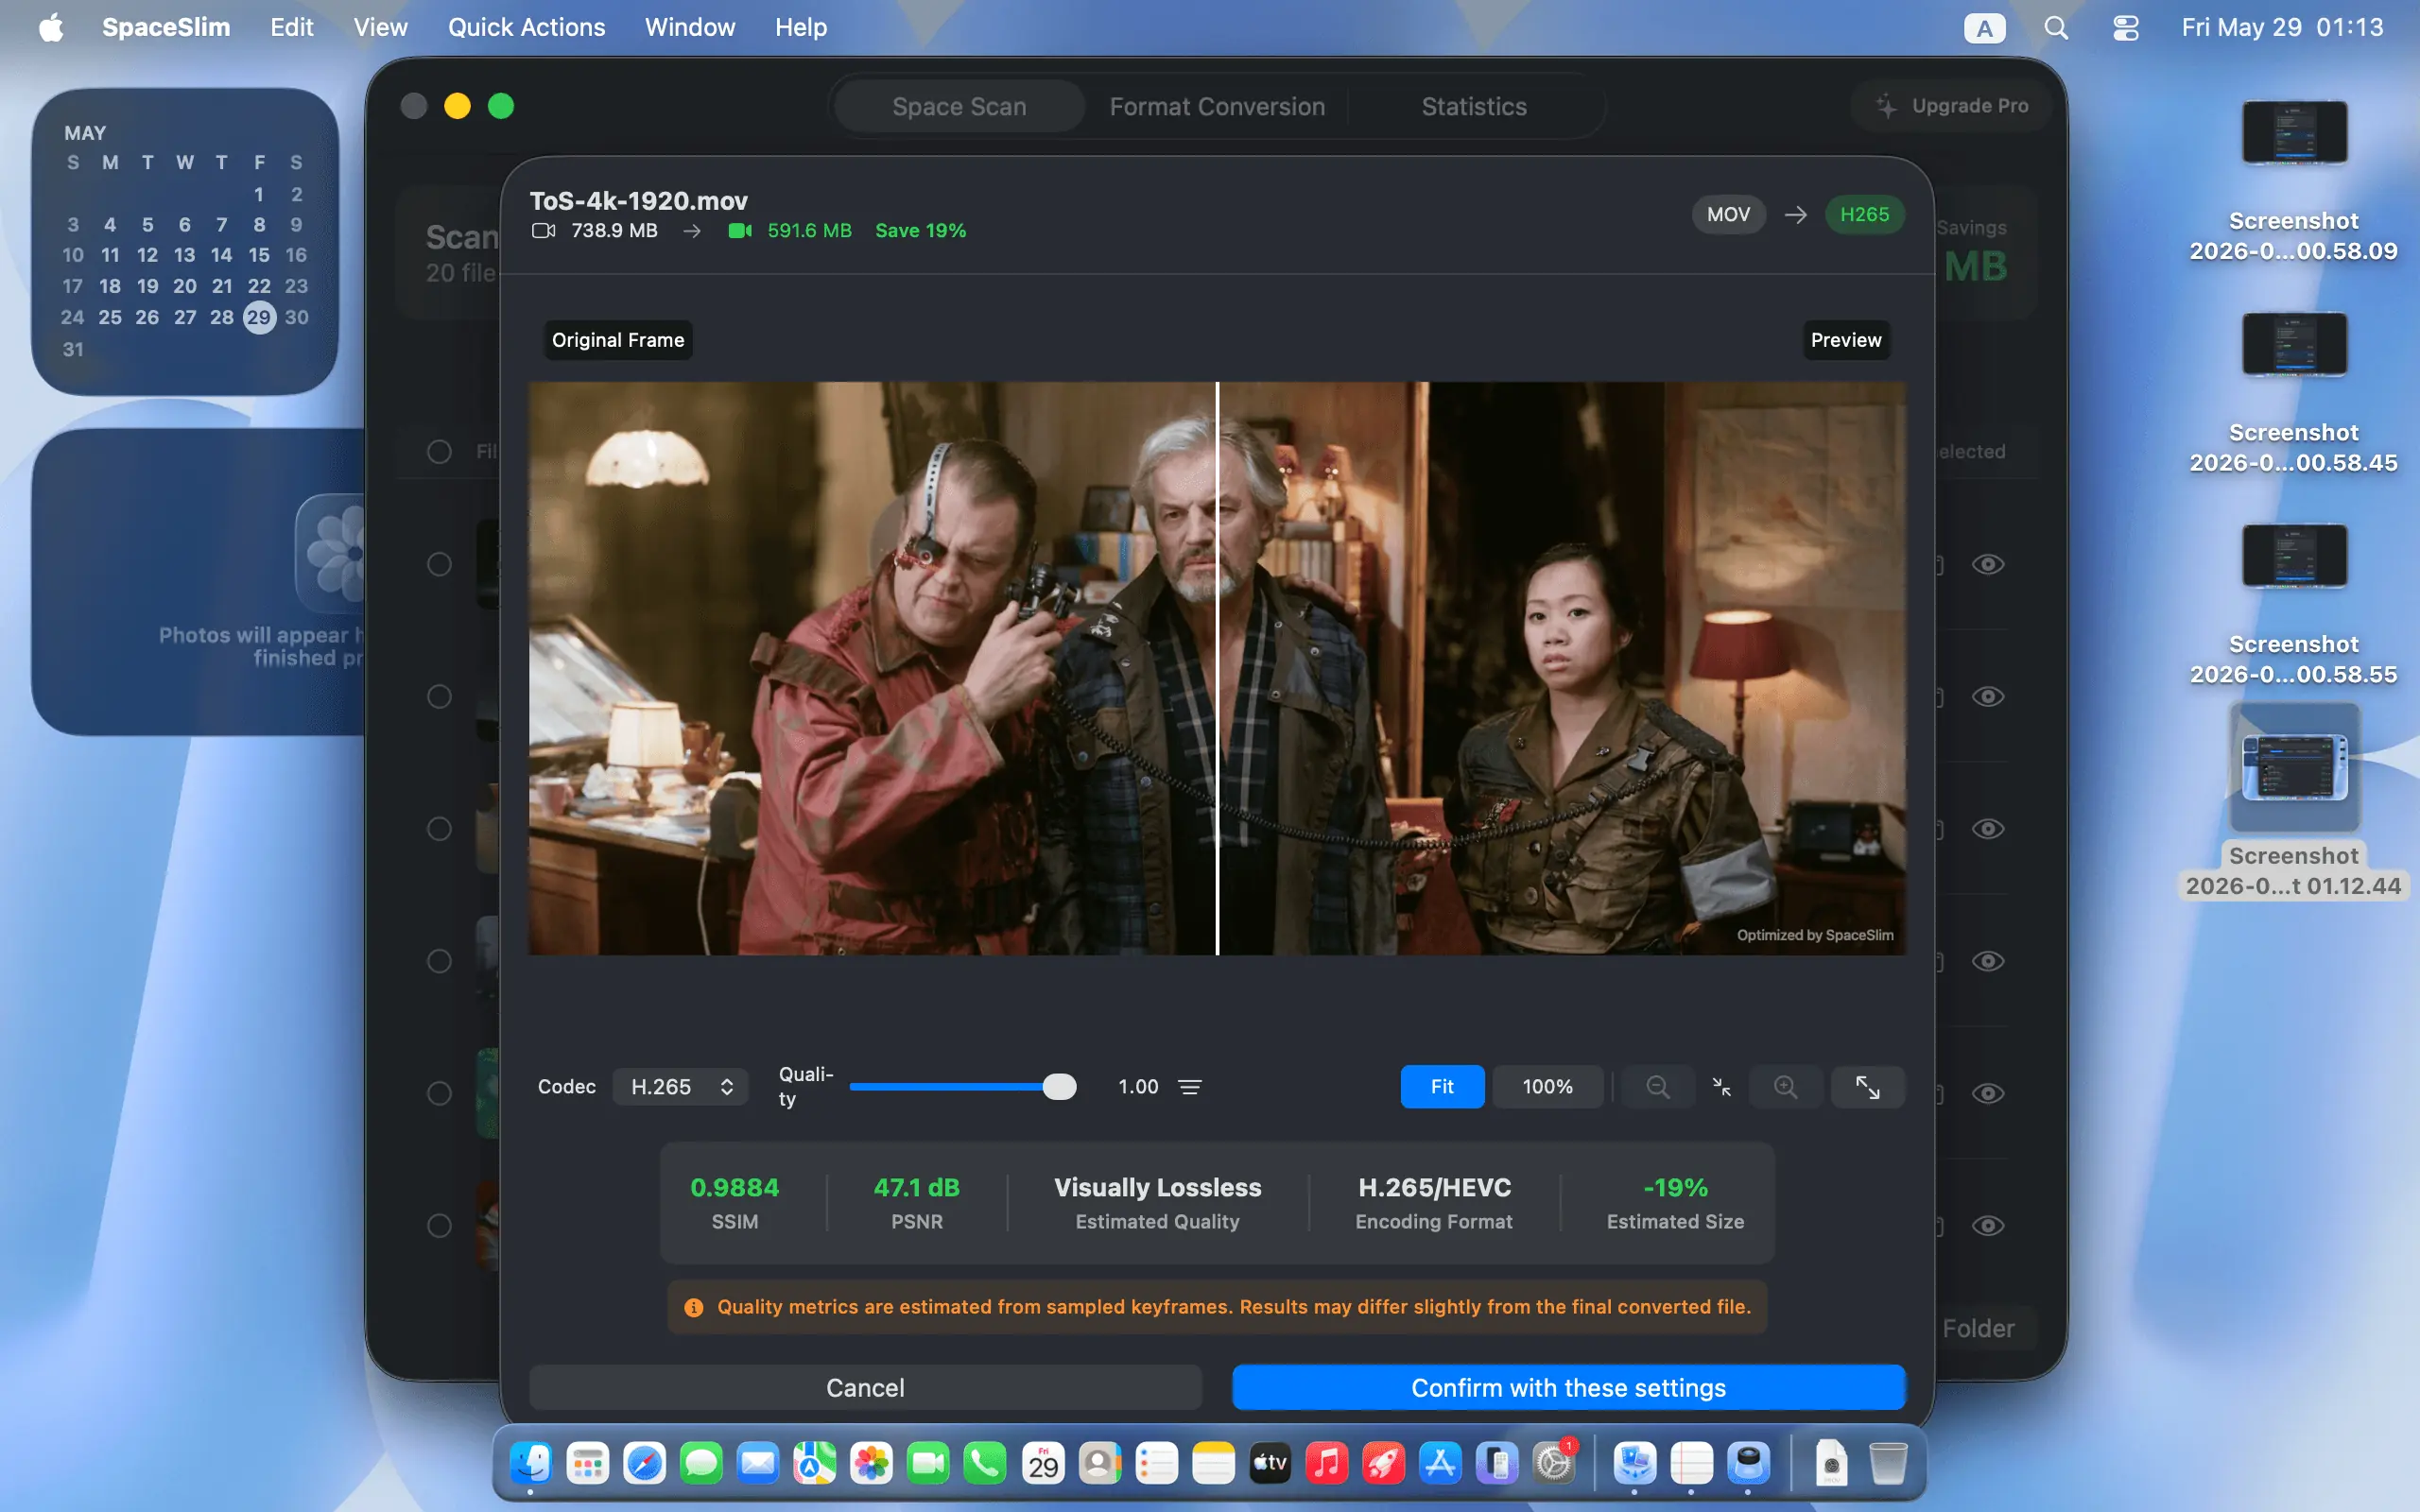Switch to the Format Conversion tab
This screenshot has width=2420, height=1512.
1216,106
